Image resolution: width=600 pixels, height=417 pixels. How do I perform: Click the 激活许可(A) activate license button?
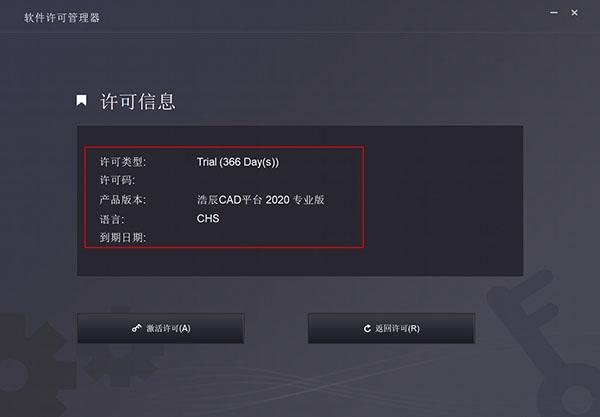161,328
